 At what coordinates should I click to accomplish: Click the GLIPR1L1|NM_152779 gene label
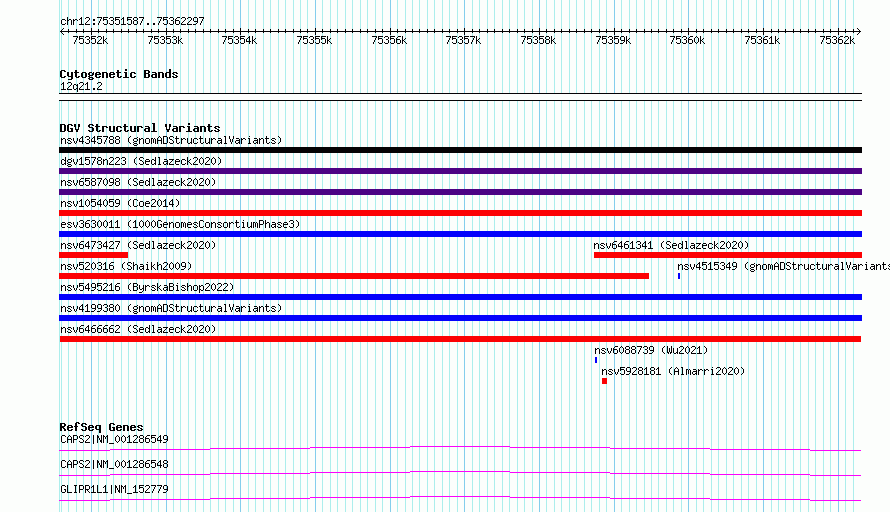[114, 489]
